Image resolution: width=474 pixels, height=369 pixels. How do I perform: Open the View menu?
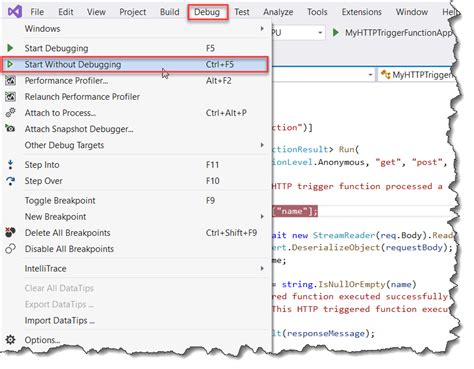96,12
